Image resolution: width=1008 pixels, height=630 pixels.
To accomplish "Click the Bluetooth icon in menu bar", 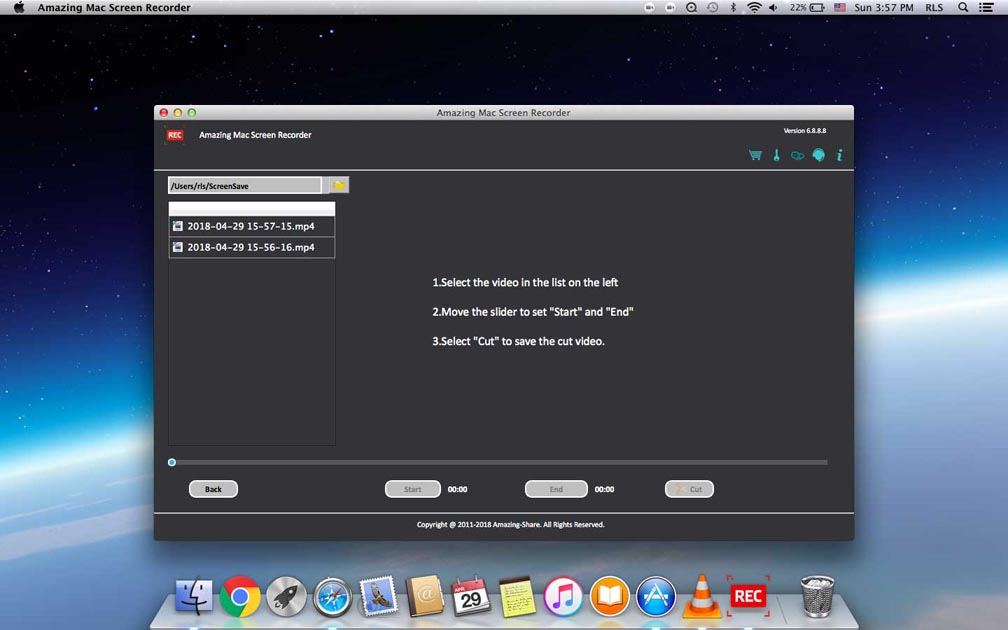I will [x=733, y=8].
